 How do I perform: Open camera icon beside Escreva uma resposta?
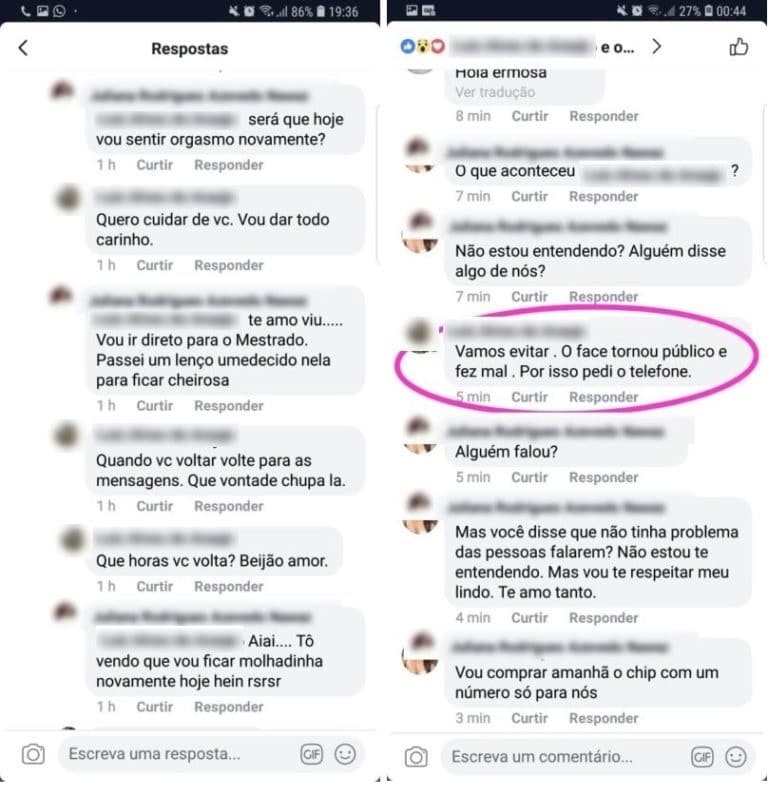pos(33,754)
